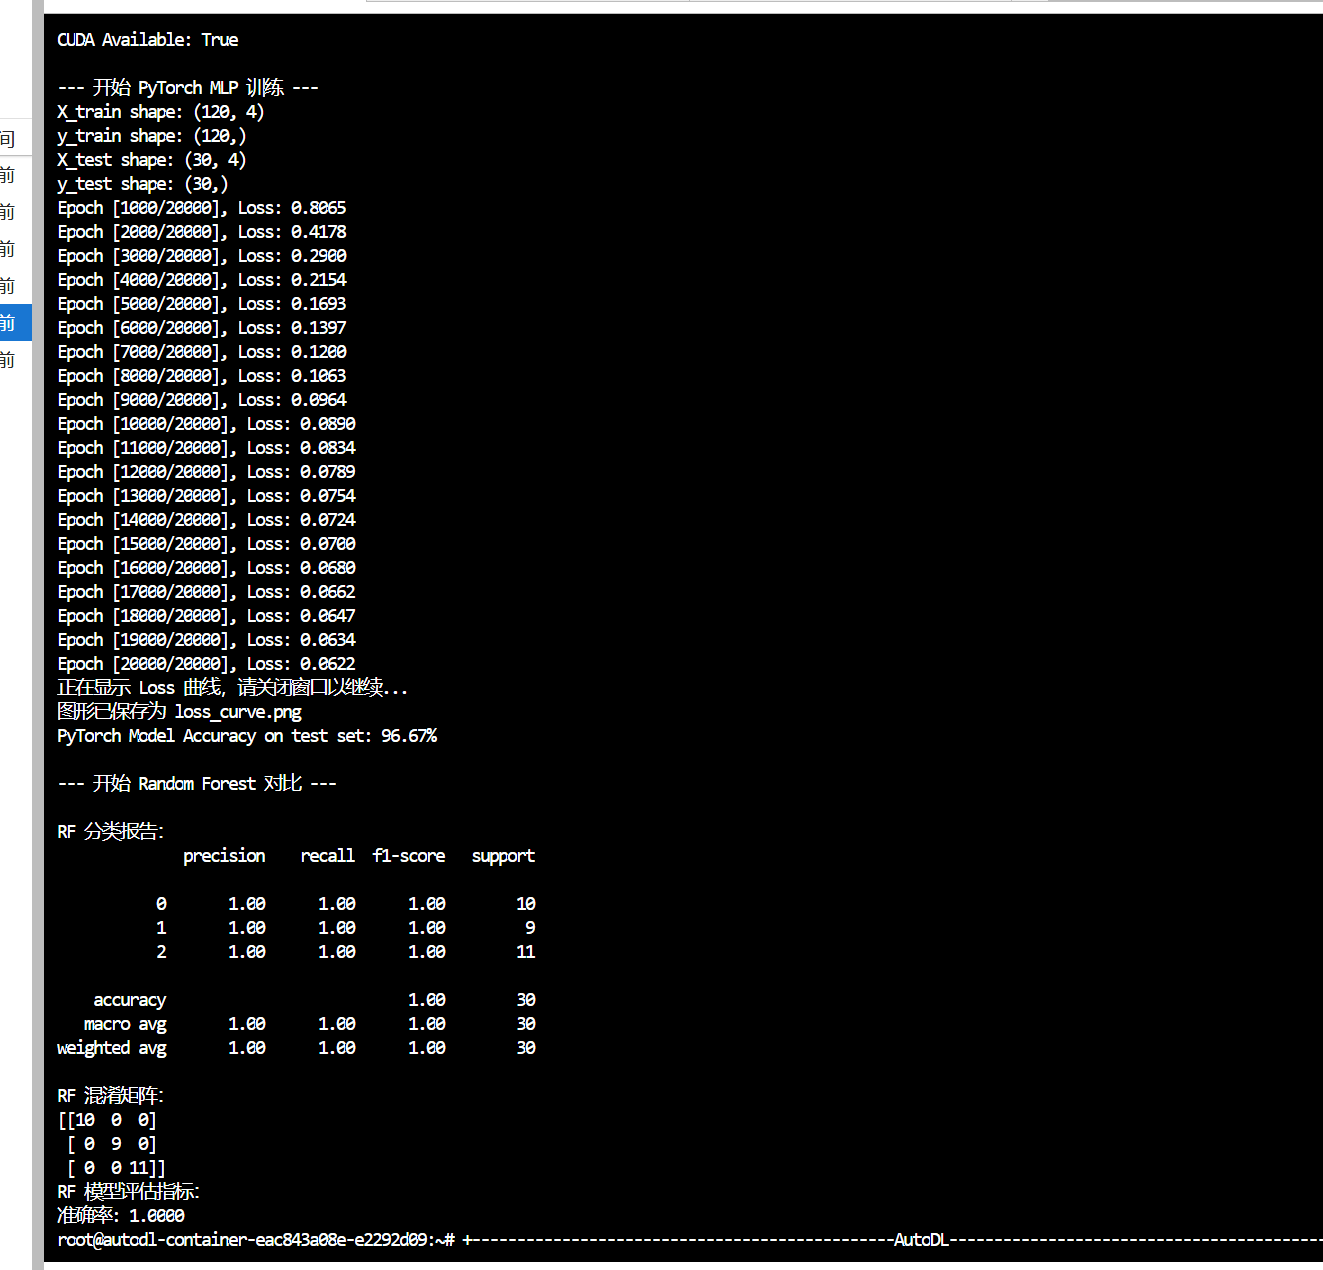Click the terminal prompt root@autodl-container line

point(256,1240)
